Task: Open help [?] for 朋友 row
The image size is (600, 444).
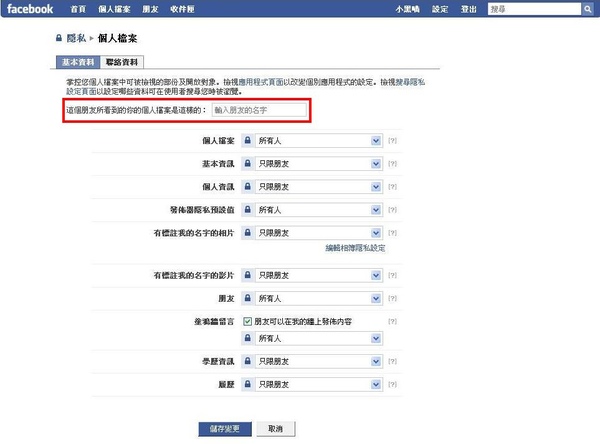Action: pos(392,298)
